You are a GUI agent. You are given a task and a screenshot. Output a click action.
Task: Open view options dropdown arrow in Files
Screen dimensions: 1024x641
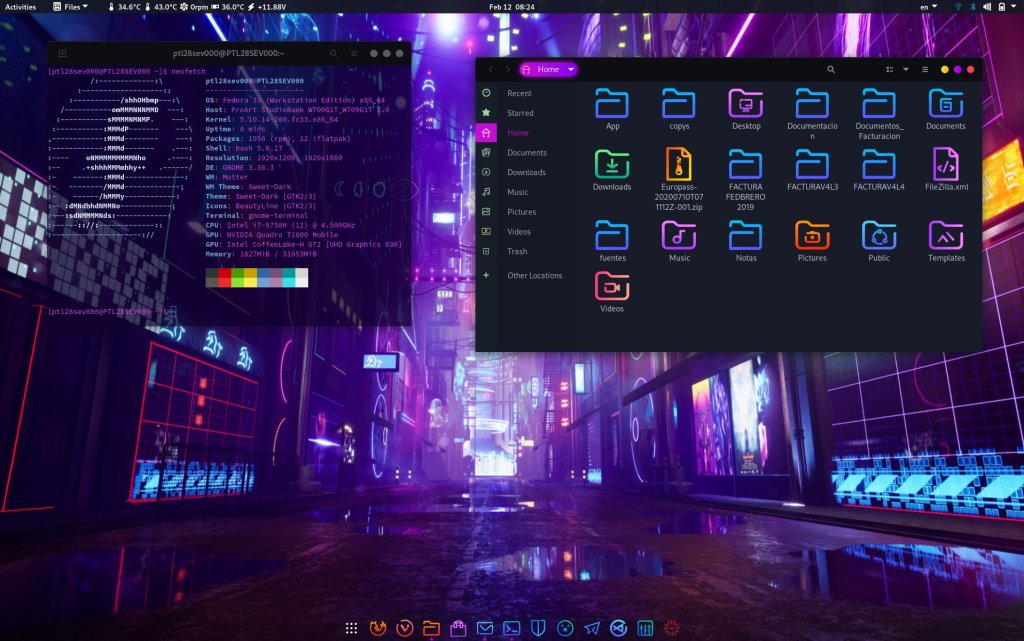tap(906, 70)
